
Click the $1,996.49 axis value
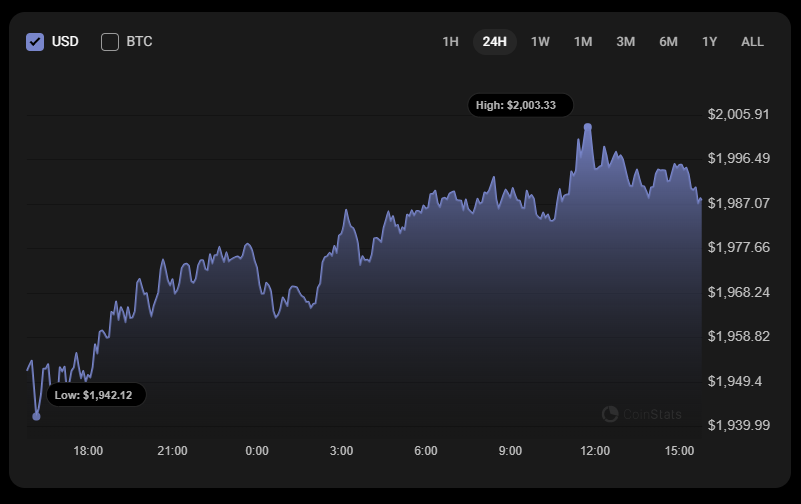pos(738,158)
